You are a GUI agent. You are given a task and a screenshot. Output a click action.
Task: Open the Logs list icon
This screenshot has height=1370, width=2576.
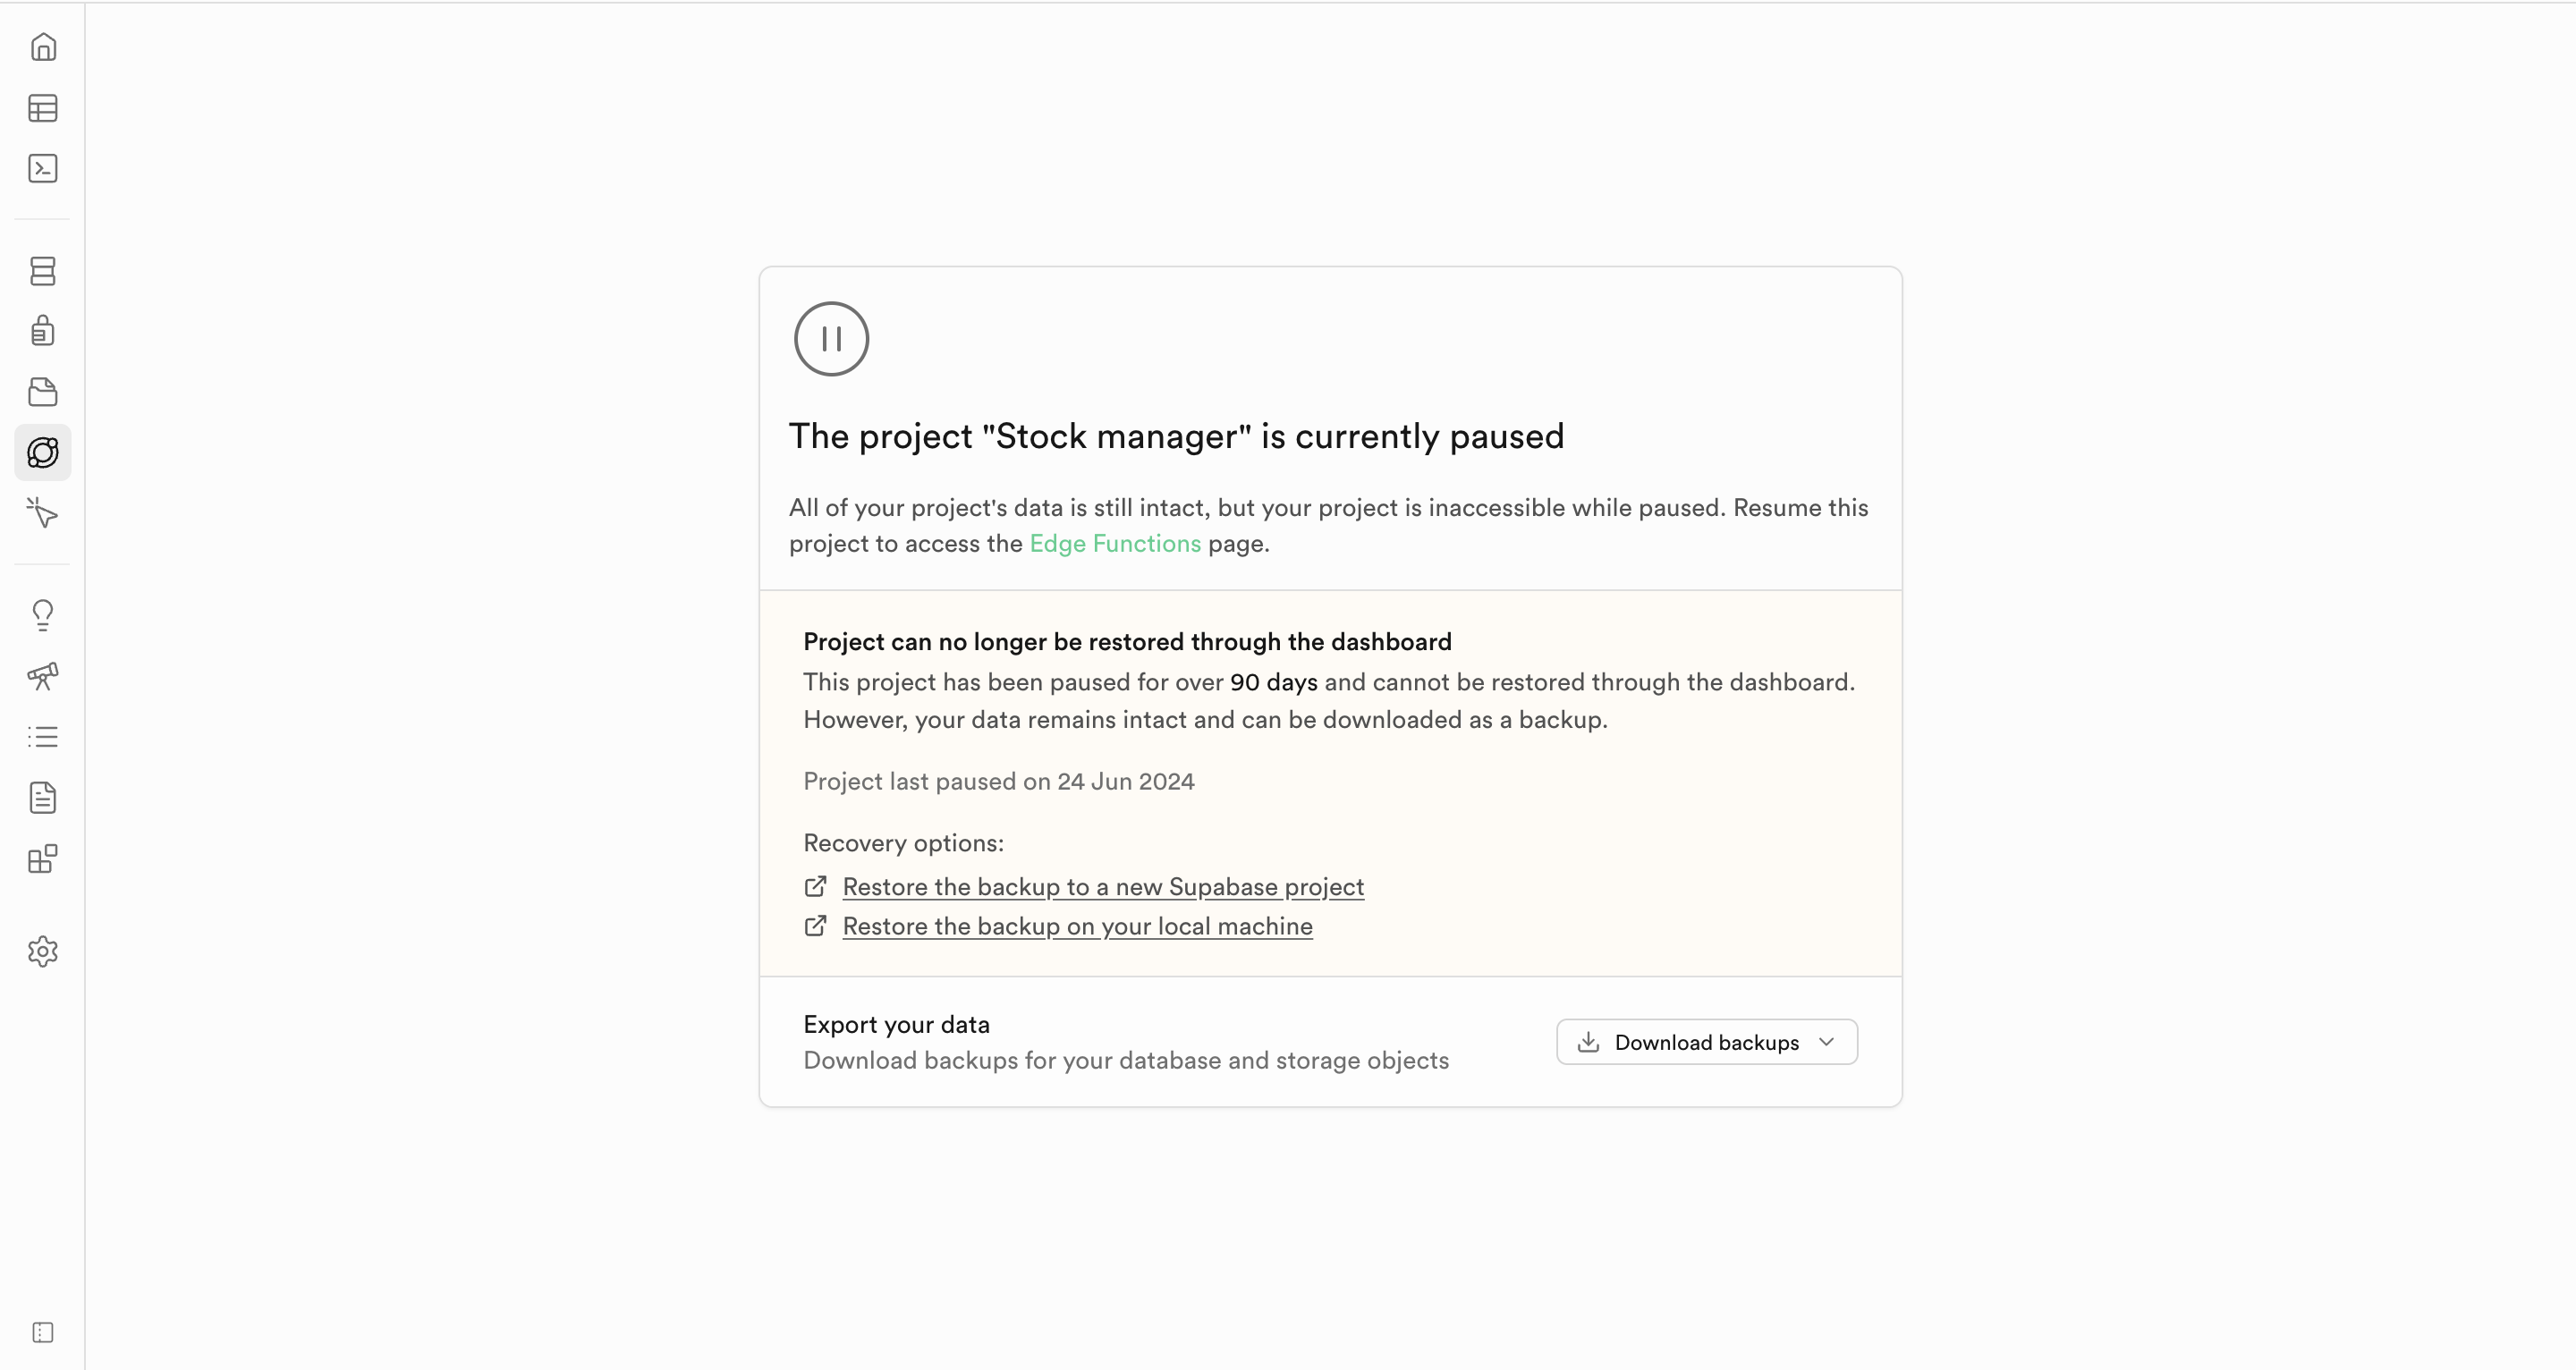43,737
